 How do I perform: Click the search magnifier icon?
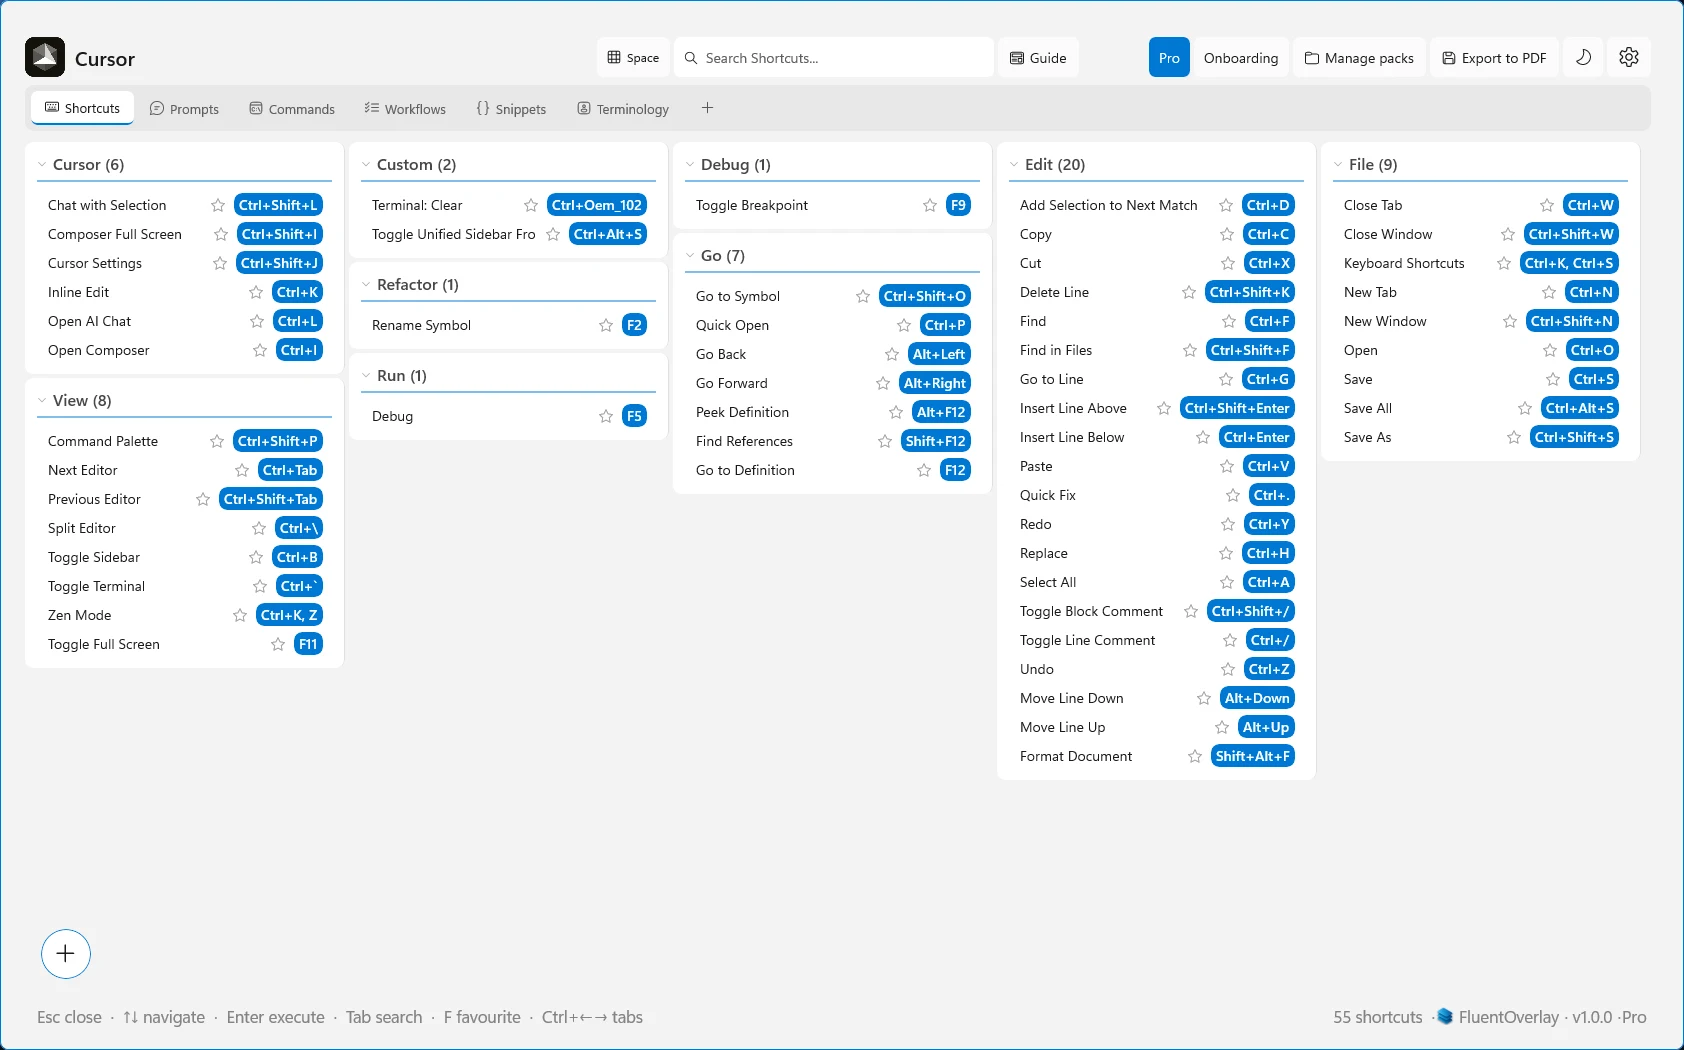pos(691,58)
